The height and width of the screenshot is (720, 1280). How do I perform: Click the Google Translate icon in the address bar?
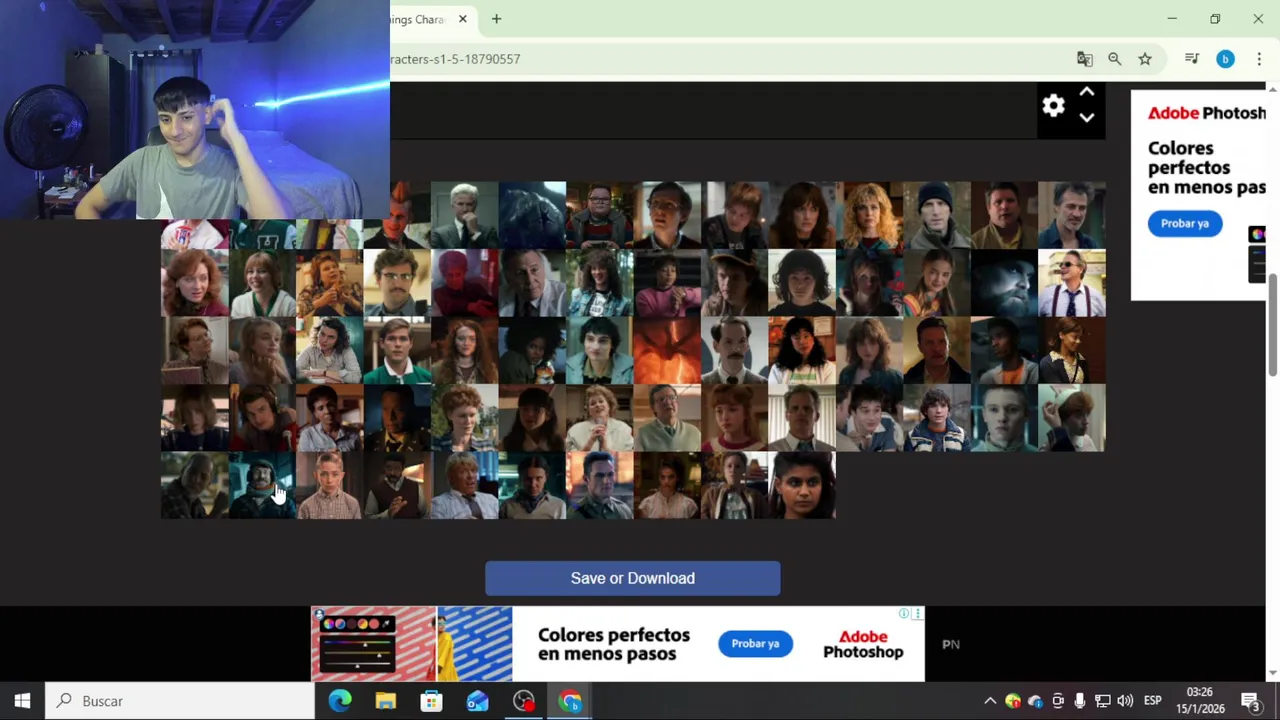click(x=1084, y=59)
